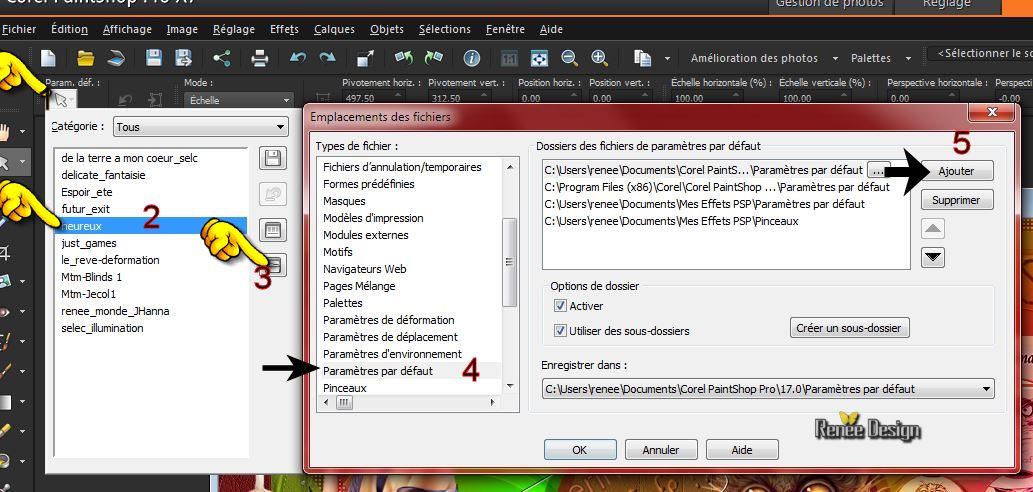Select the Crop tool in the left toolbar
This screenshot has height=492, width=1033.
click(x=5, y=252)
